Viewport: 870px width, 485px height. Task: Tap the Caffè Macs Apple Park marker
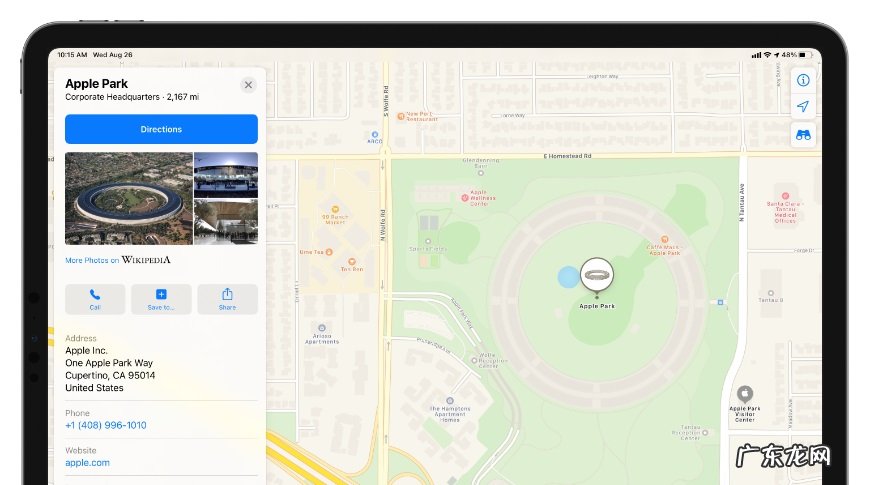tap(664, 240)
